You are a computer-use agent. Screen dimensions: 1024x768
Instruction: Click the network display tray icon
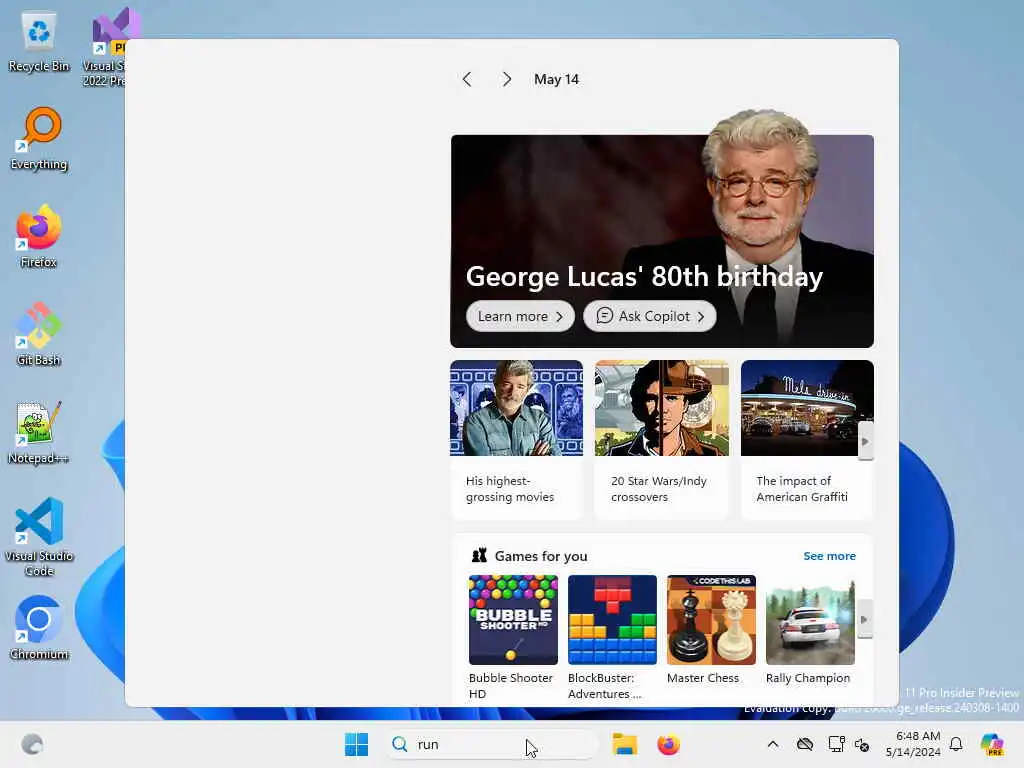836,744
